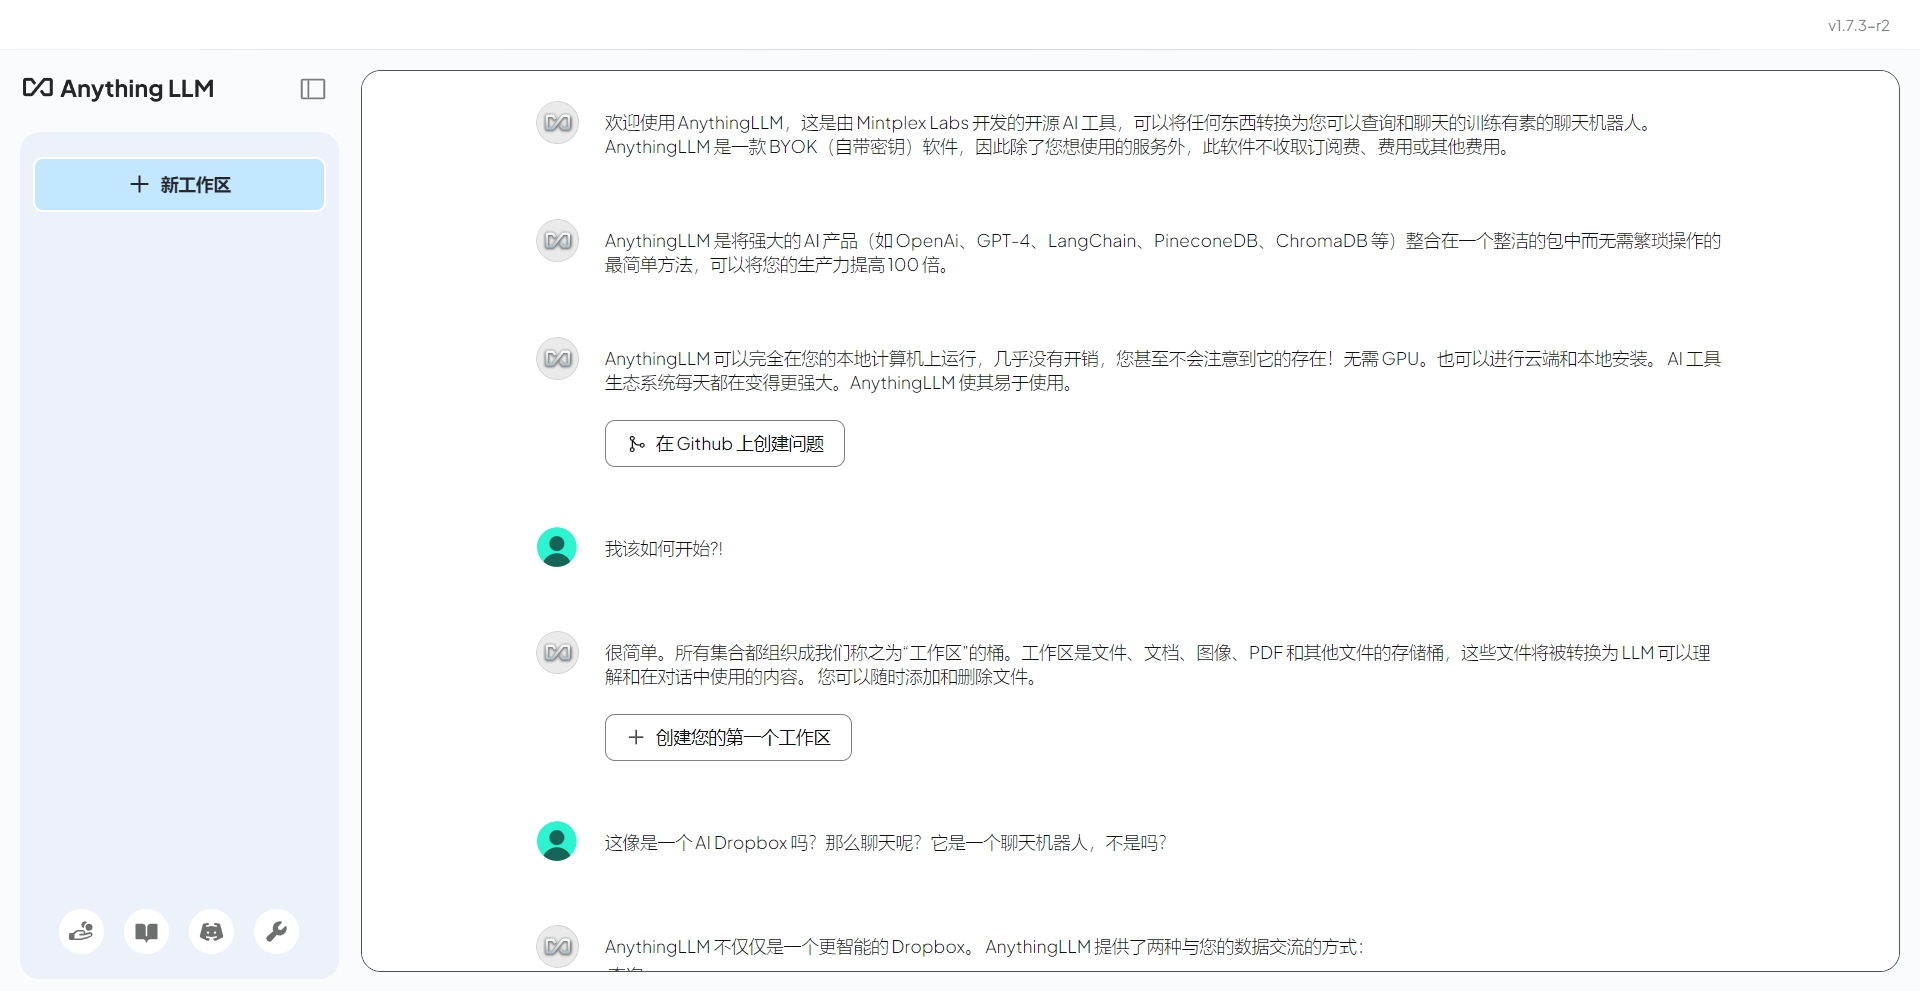Click the message starting 欢迎使用 AnythingLLM
Image resolution: width=1920 pixels, height=991 pixels.
(x=1130, y=135)
